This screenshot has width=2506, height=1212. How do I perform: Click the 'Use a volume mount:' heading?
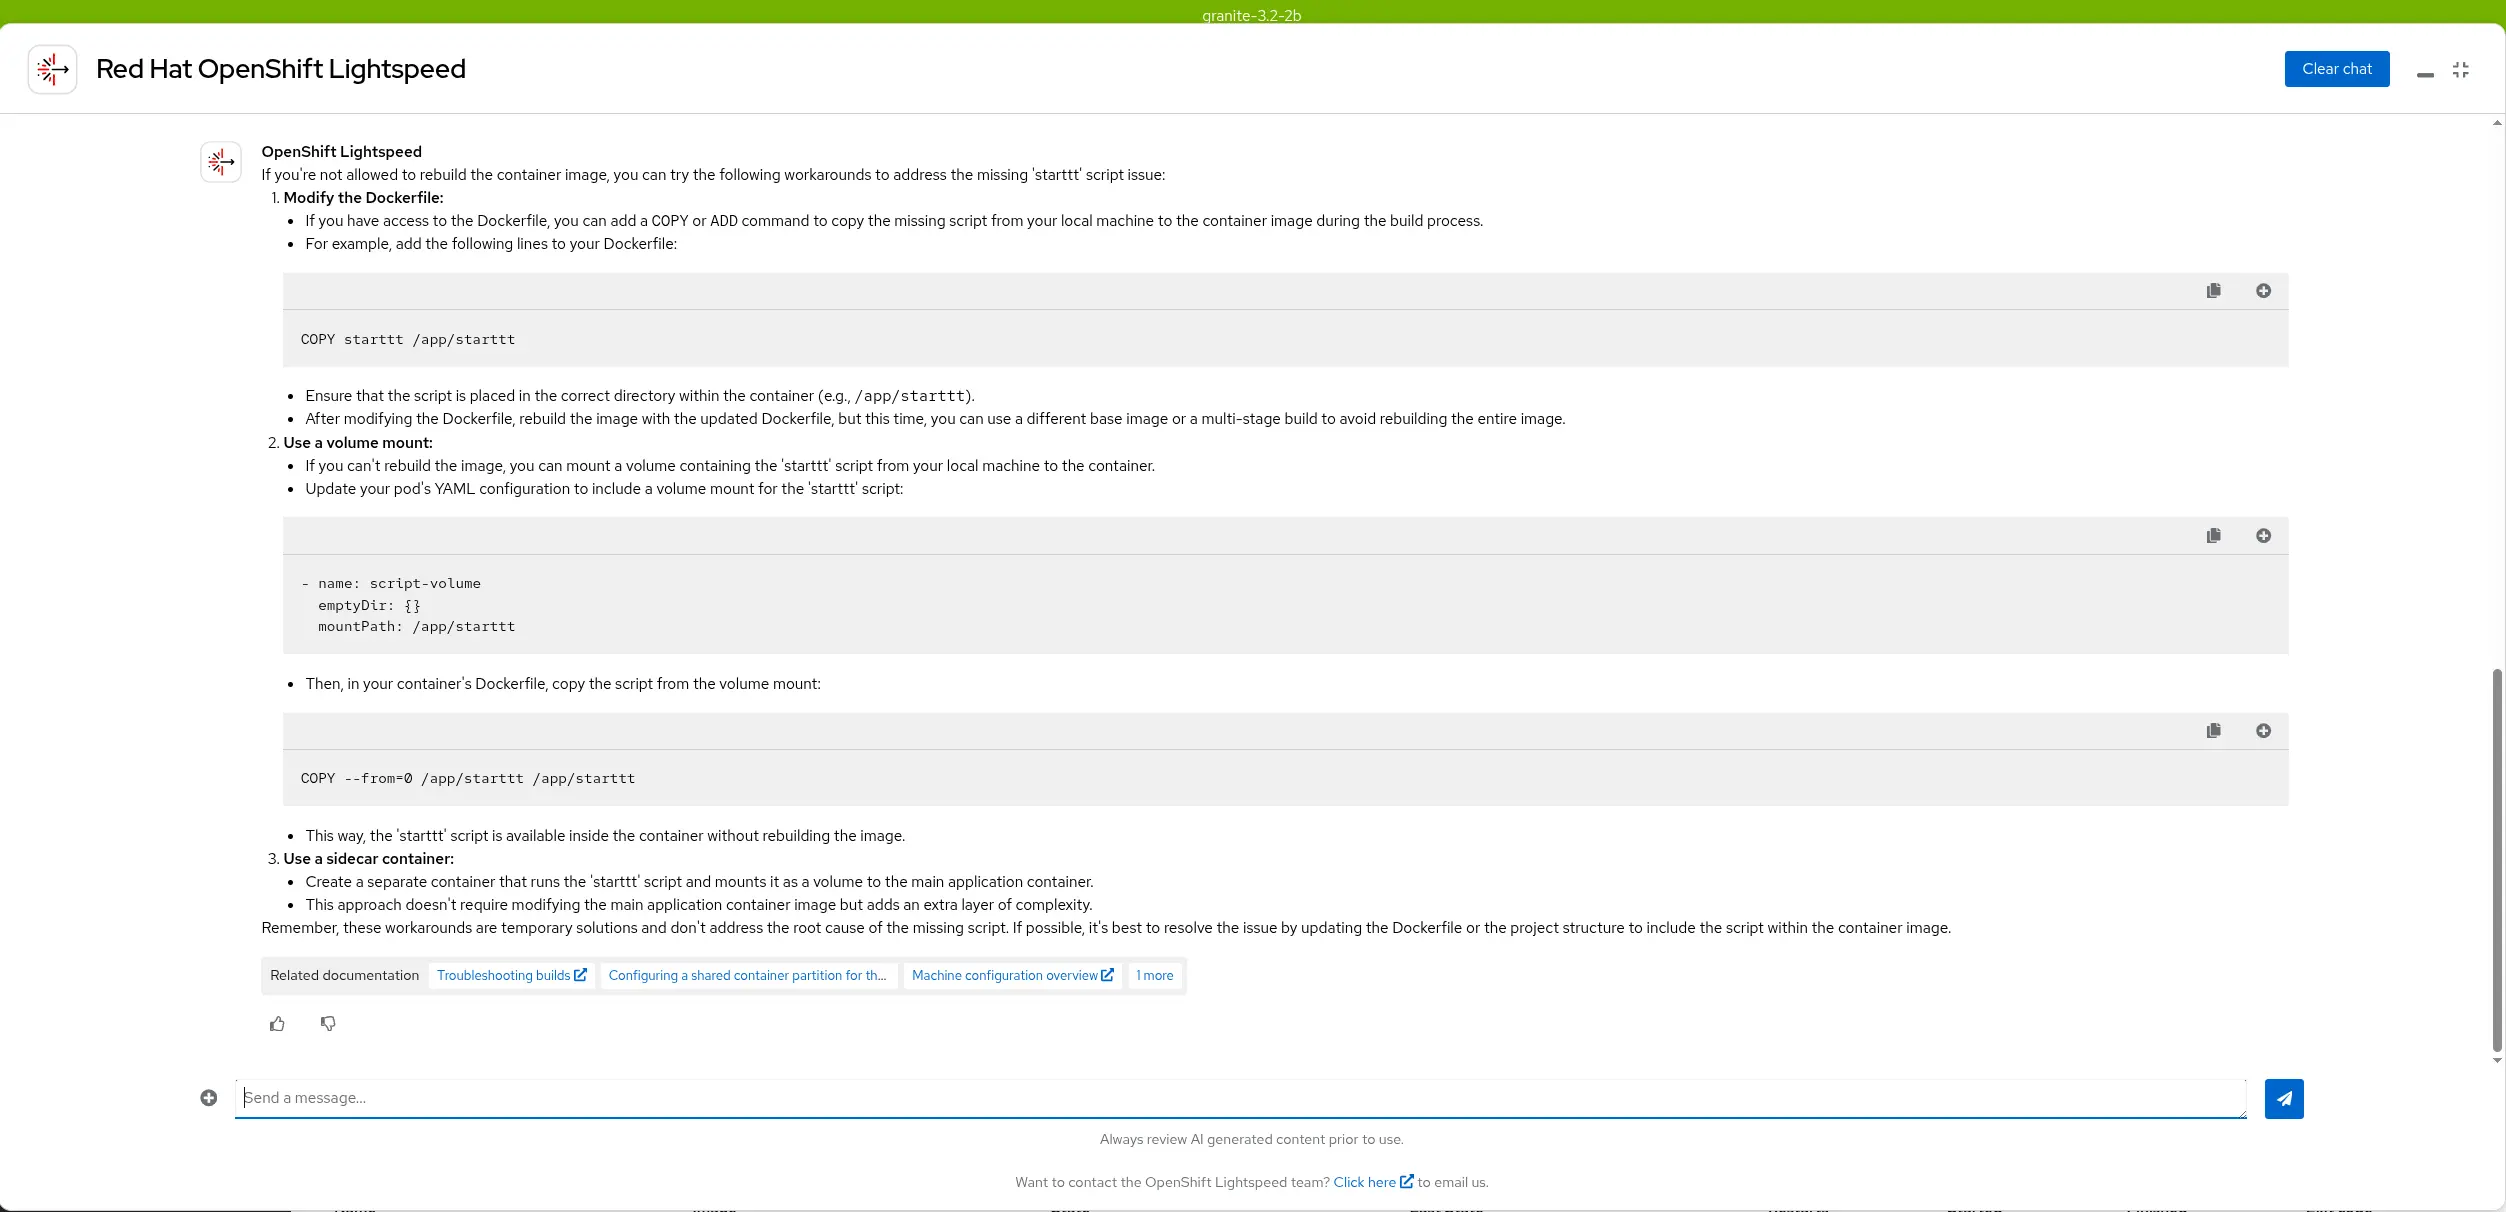[x=358, y=443]
